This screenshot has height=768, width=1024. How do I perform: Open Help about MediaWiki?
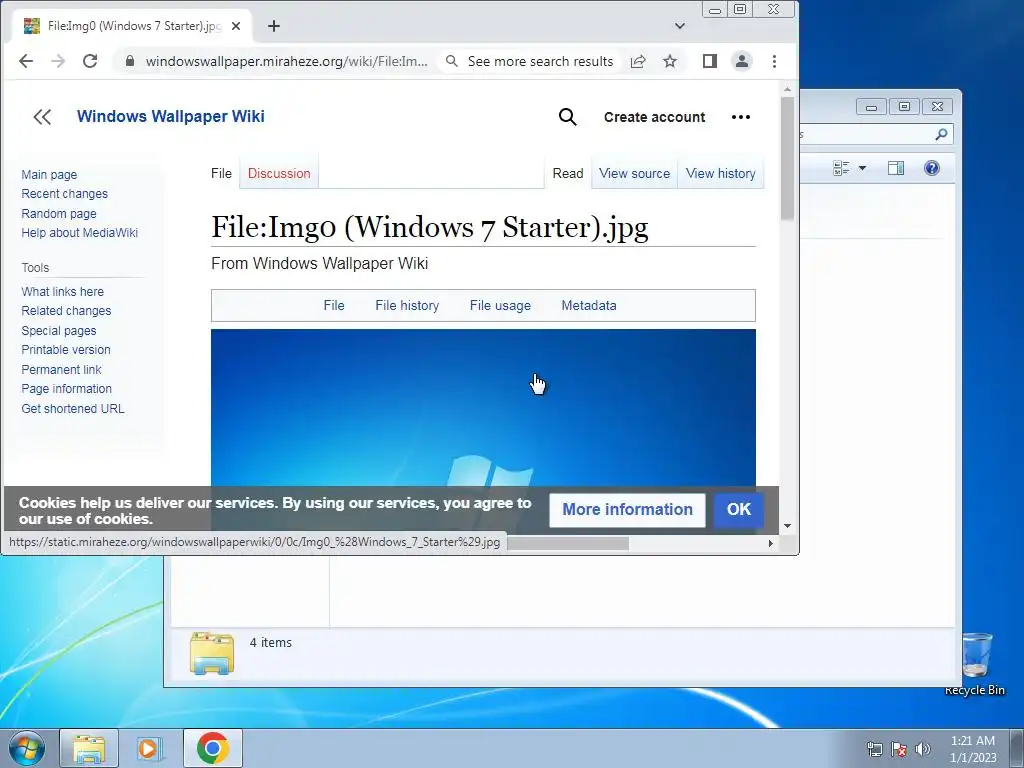tap(80, 232)
